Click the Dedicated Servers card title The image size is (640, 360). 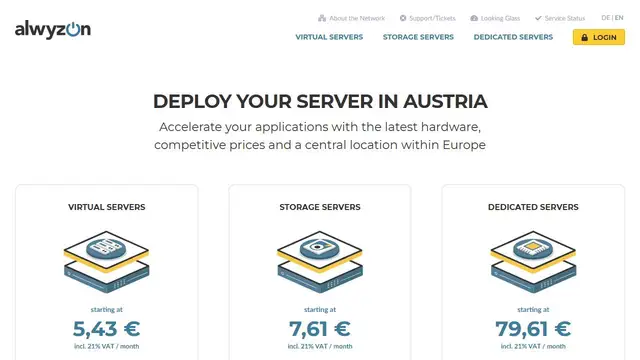coord(533,207)
